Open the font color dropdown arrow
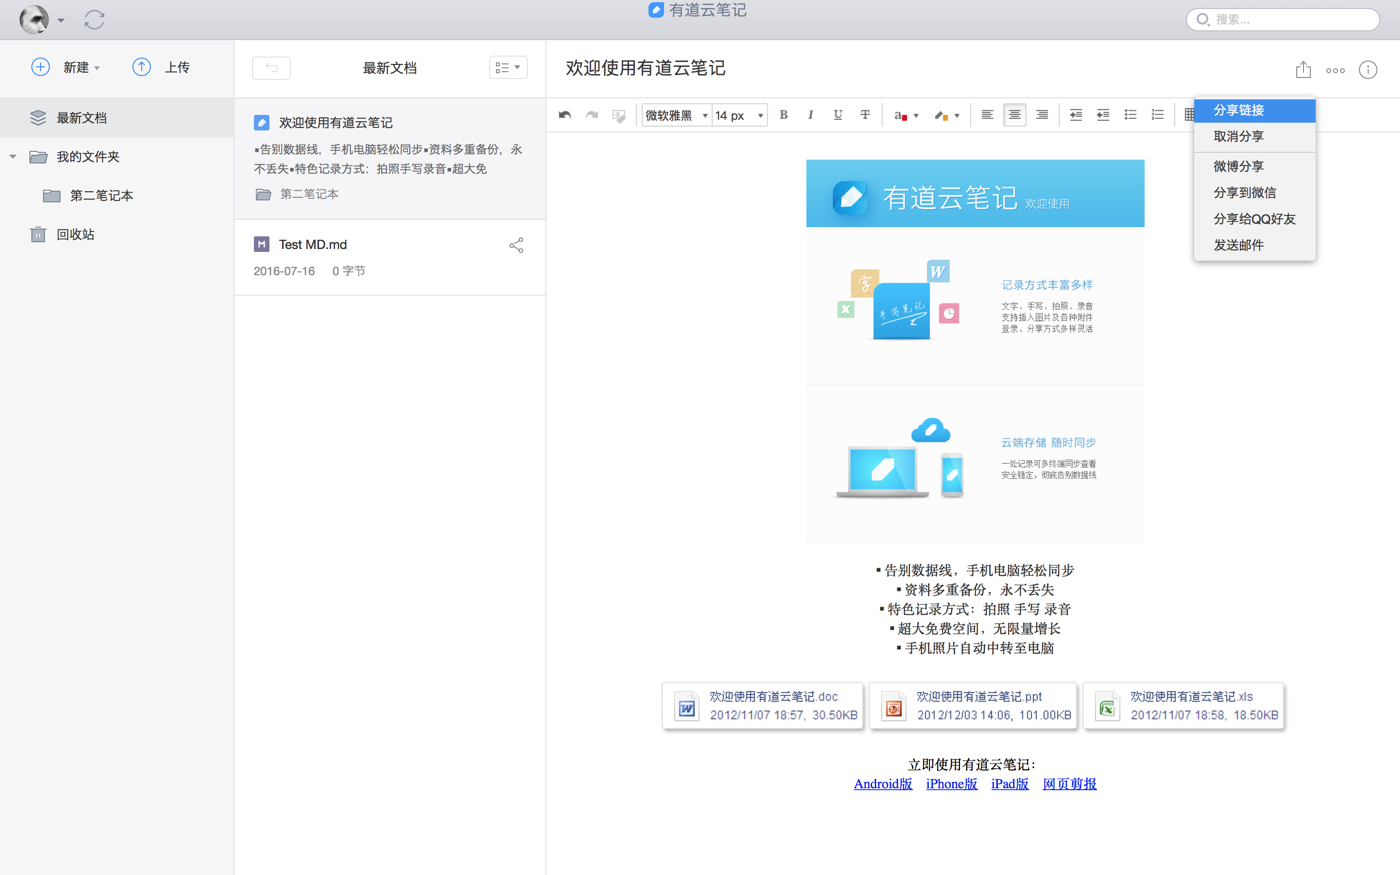The image size is (1400, 875). (x=916, y=116)
